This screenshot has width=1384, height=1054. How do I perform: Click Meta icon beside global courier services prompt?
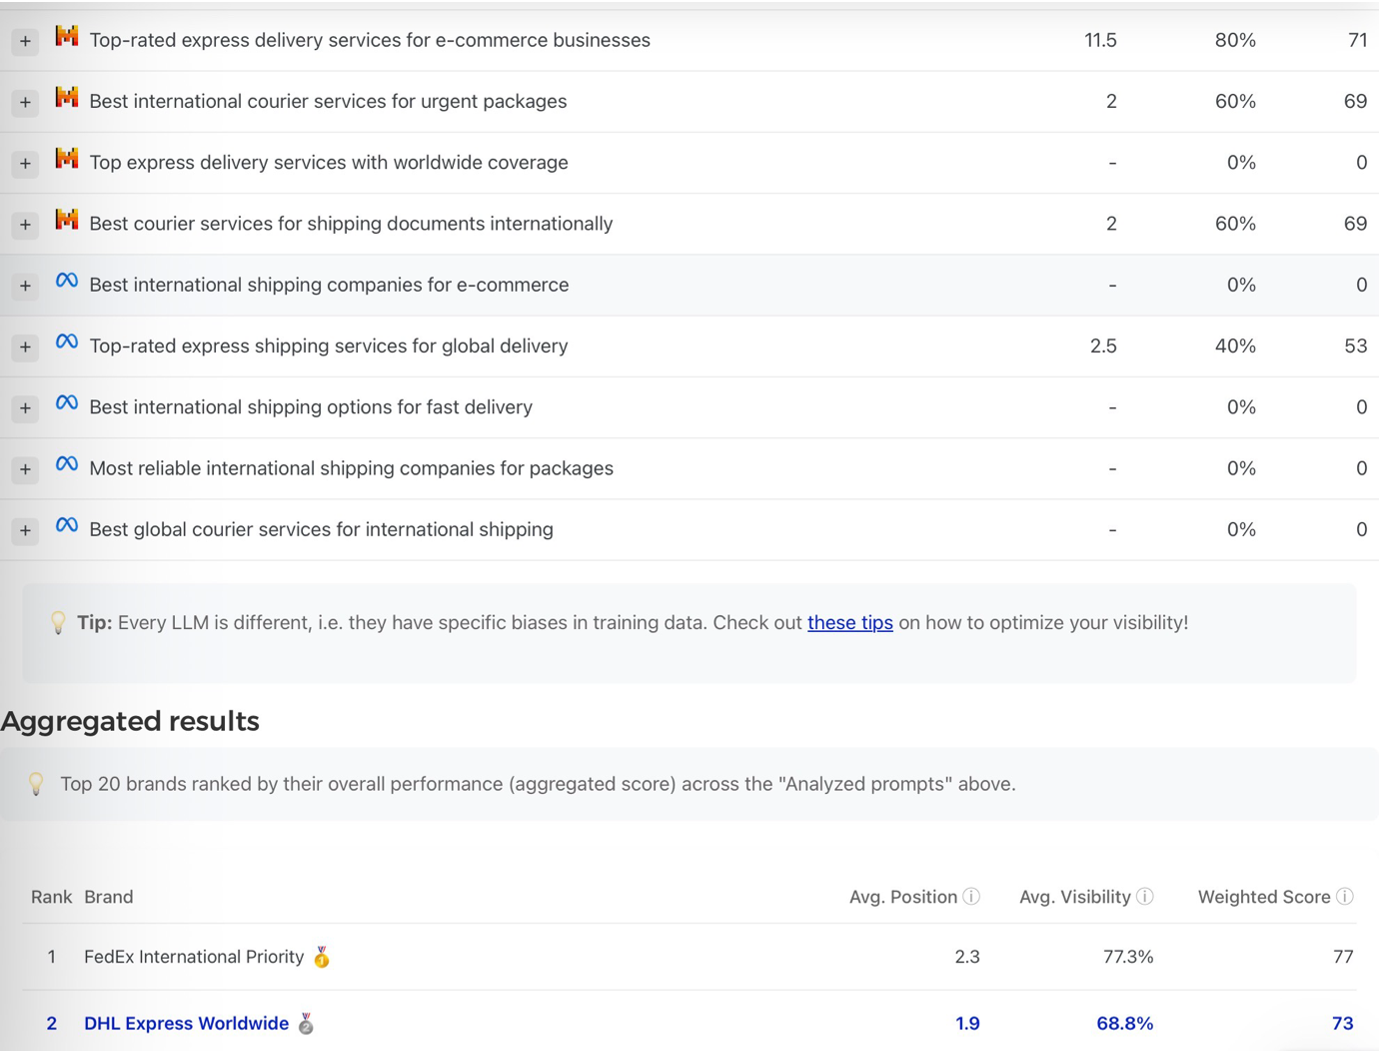coord(67,525)
